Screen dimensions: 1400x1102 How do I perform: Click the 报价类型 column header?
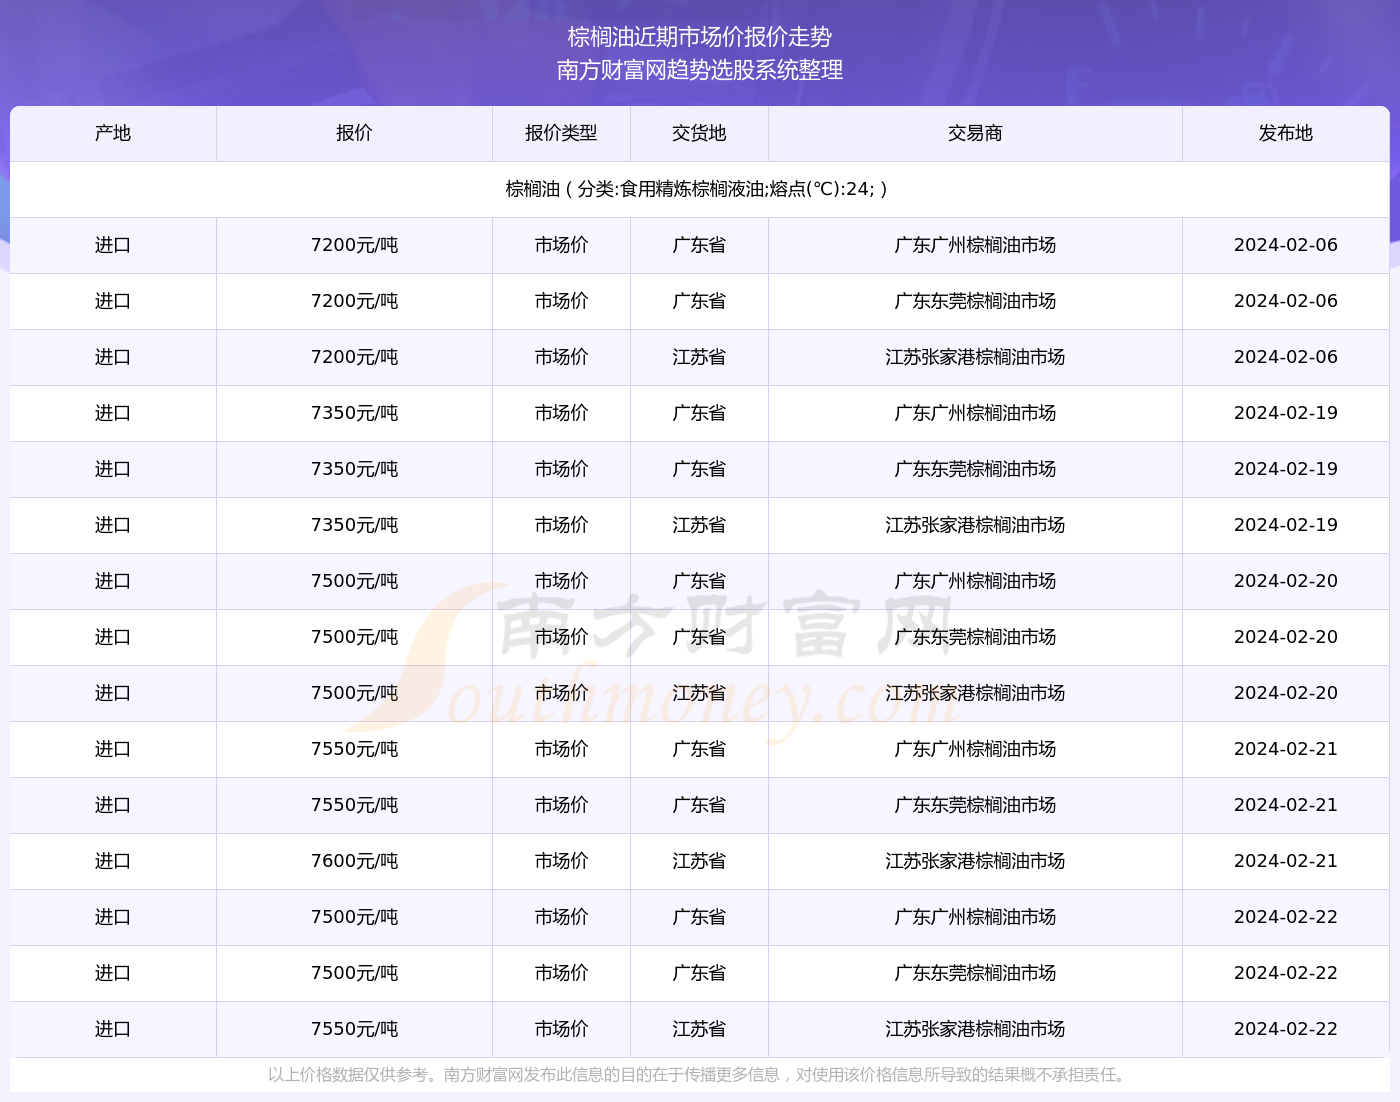(561, 133)
